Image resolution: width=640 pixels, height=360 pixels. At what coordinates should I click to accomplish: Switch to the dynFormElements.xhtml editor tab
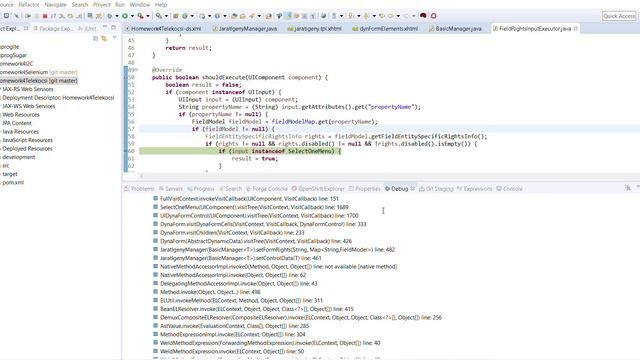click(x=385, y=29)
